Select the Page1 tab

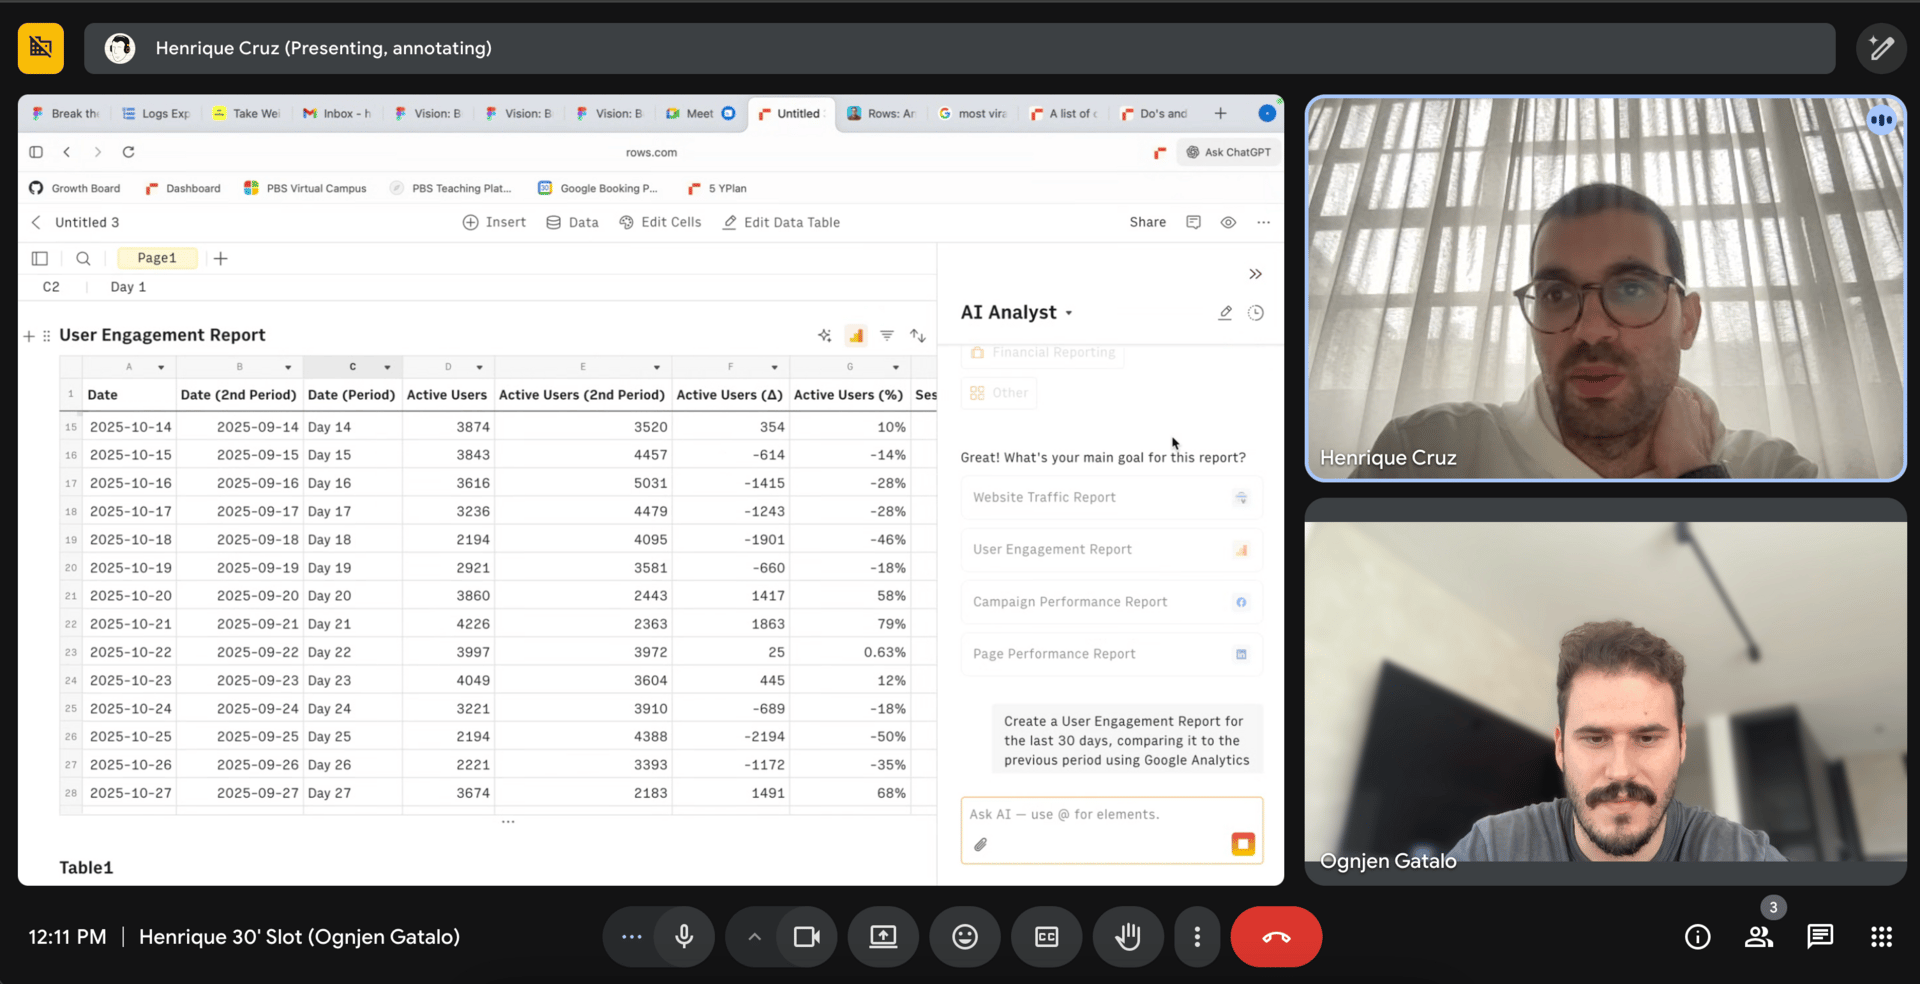(157, 258)
